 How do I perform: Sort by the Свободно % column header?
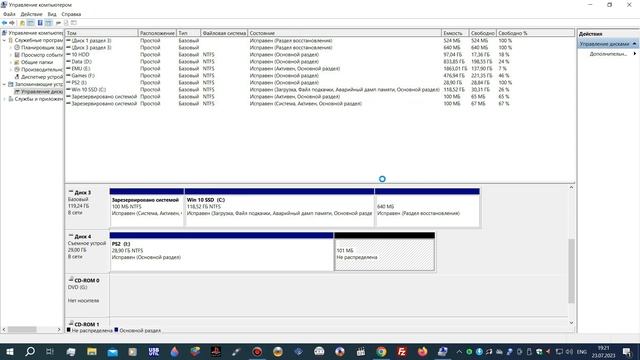(535, 33)
